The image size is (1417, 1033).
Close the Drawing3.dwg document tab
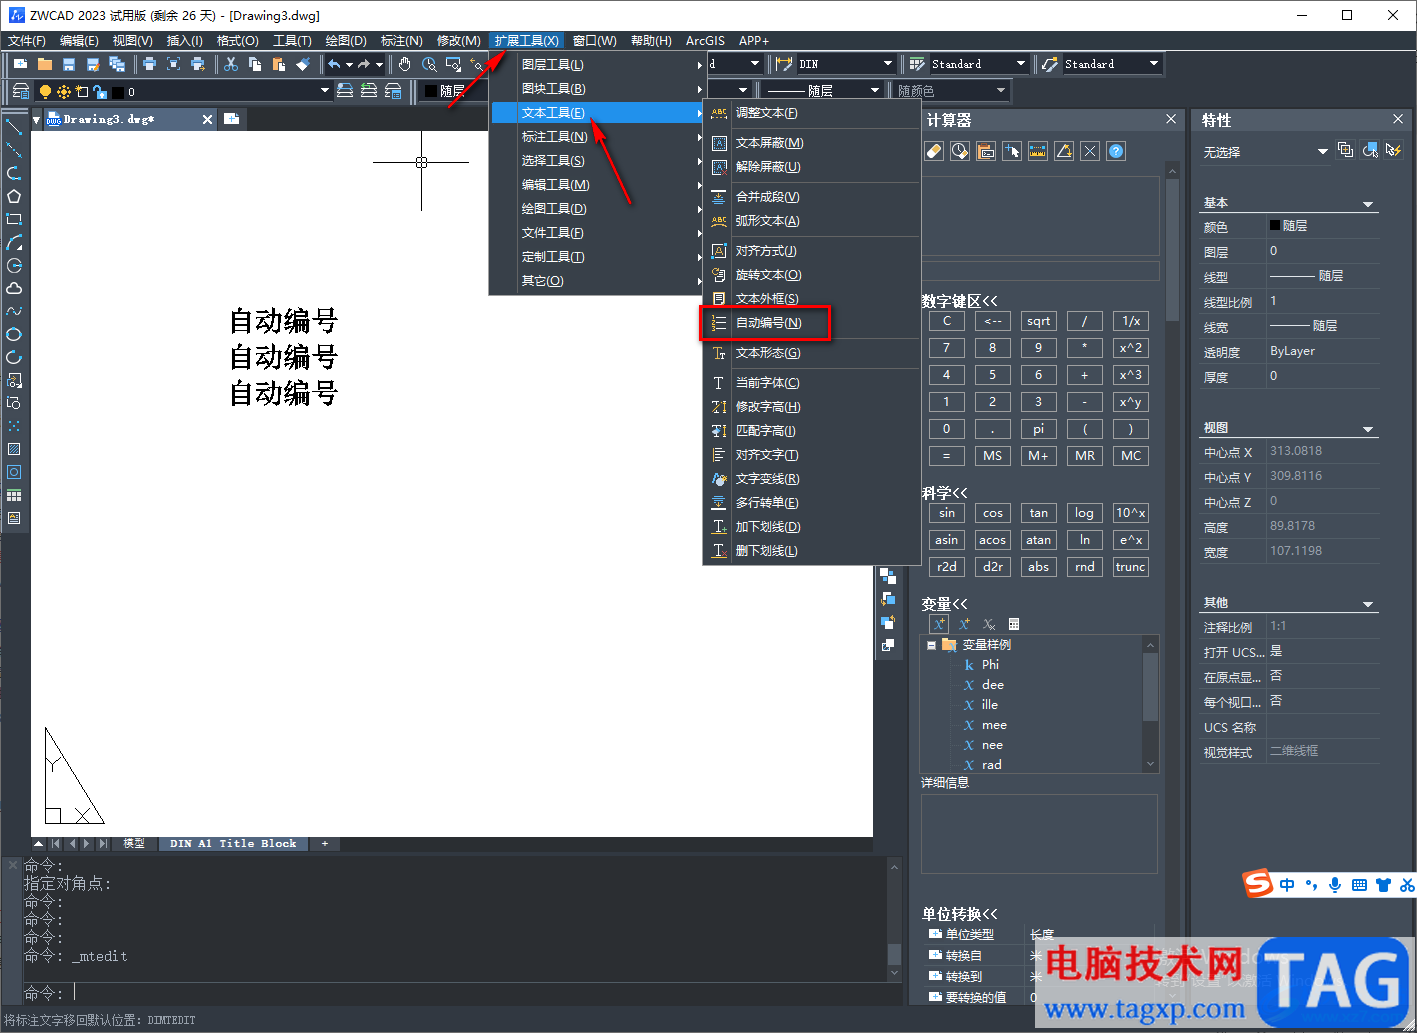(x=207, y=119)
